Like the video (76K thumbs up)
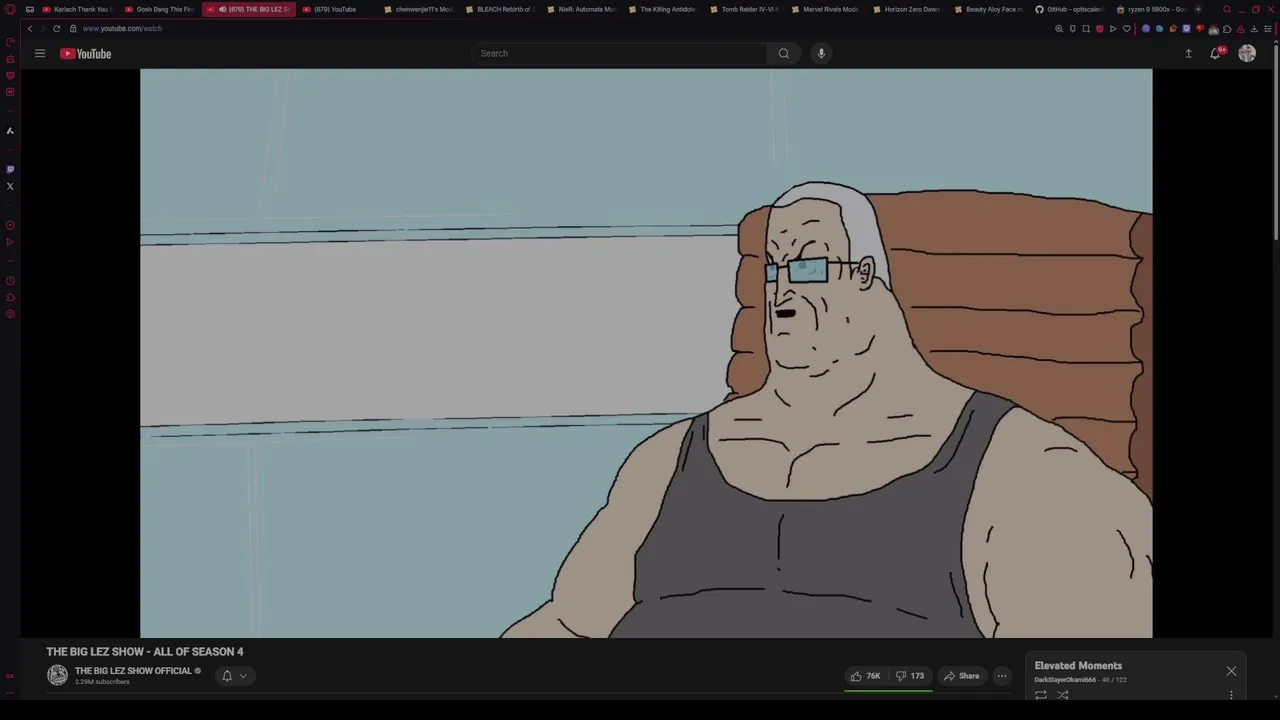 point(865,676)
